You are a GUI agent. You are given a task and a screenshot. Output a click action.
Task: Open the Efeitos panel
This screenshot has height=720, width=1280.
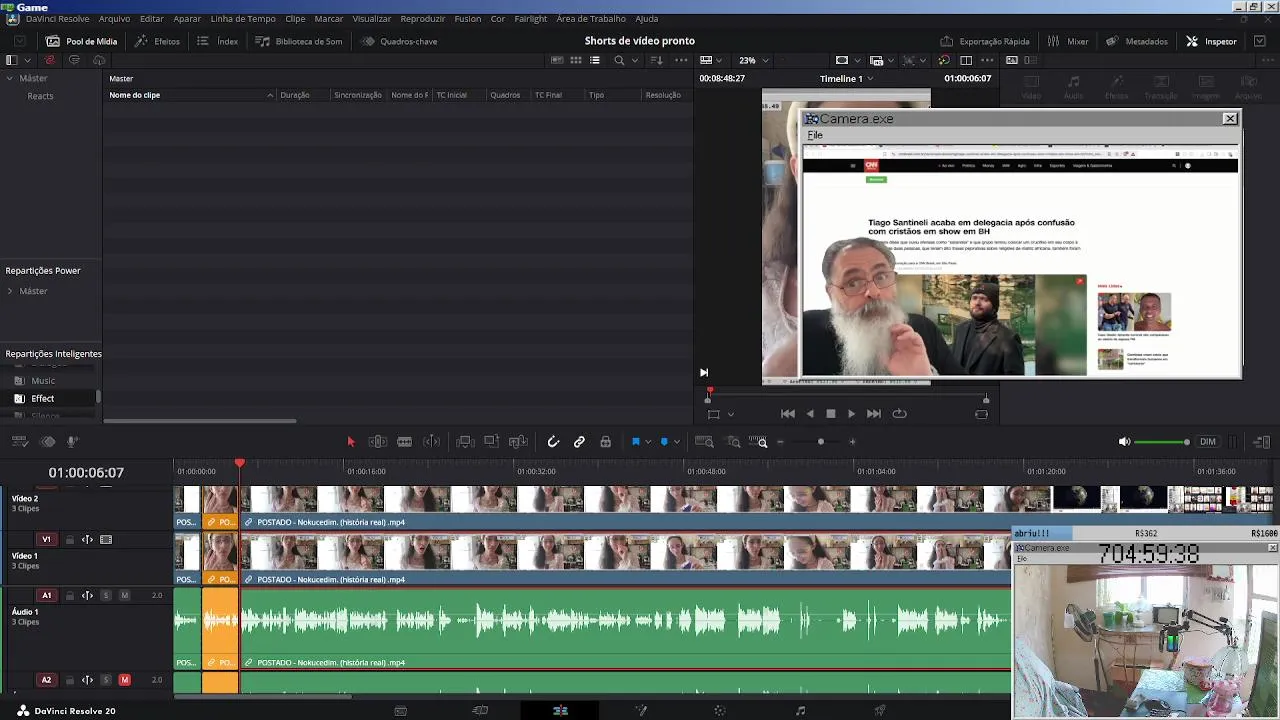(157, 41)
